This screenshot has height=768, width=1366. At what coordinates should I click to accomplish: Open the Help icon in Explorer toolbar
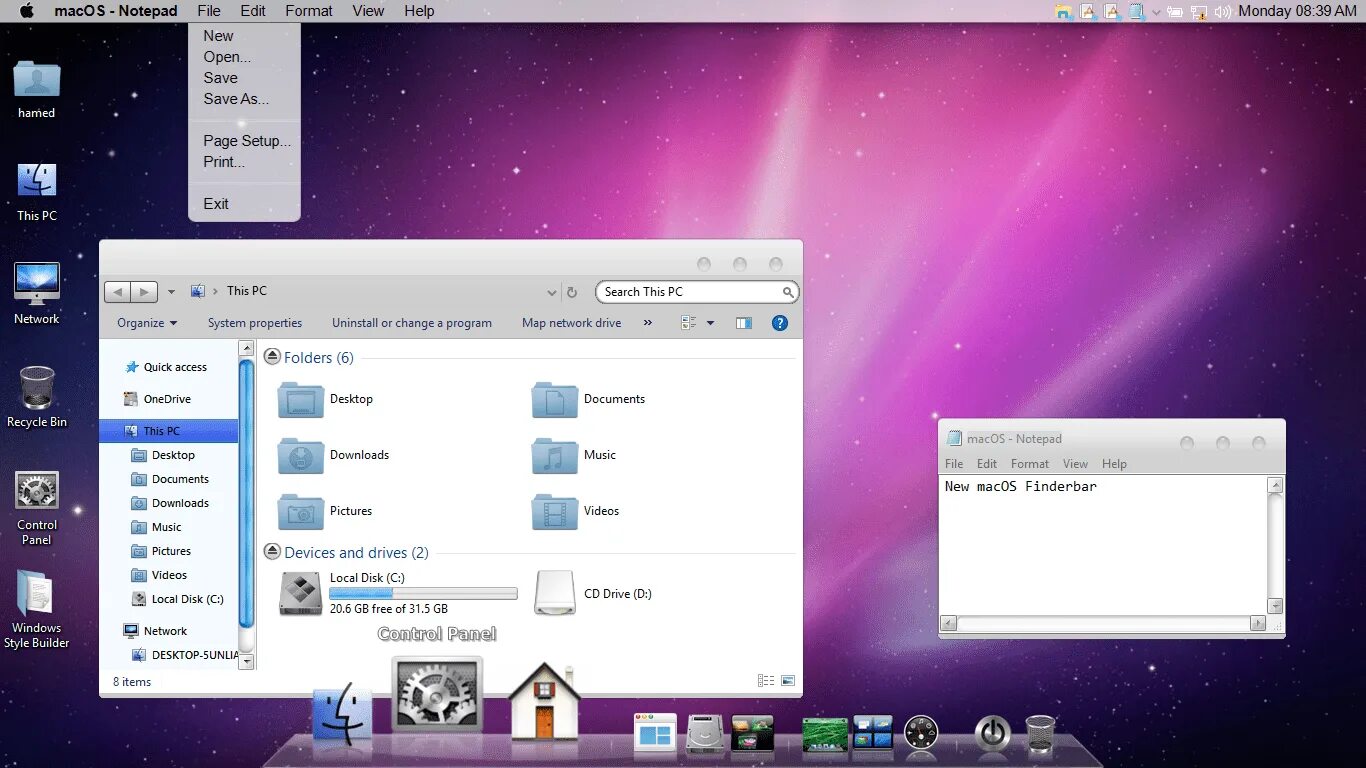(780, 323)
